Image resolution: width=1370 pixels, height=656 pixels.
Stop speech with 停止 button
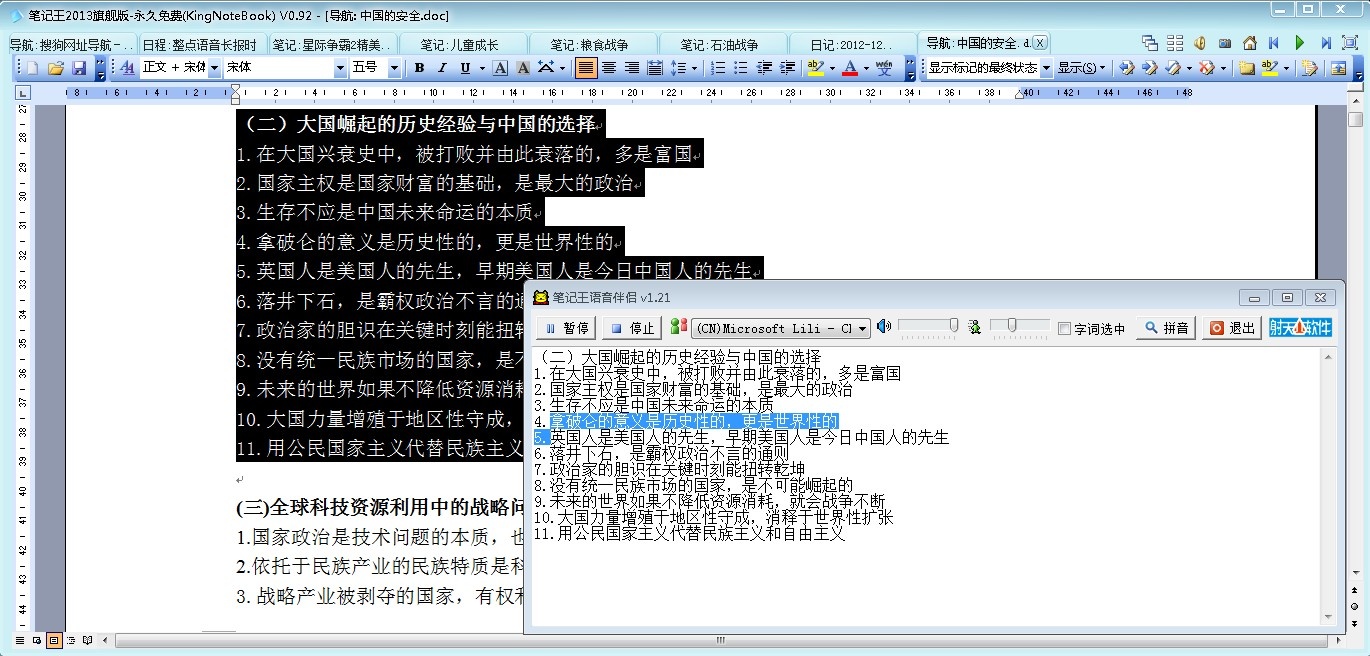631,328
